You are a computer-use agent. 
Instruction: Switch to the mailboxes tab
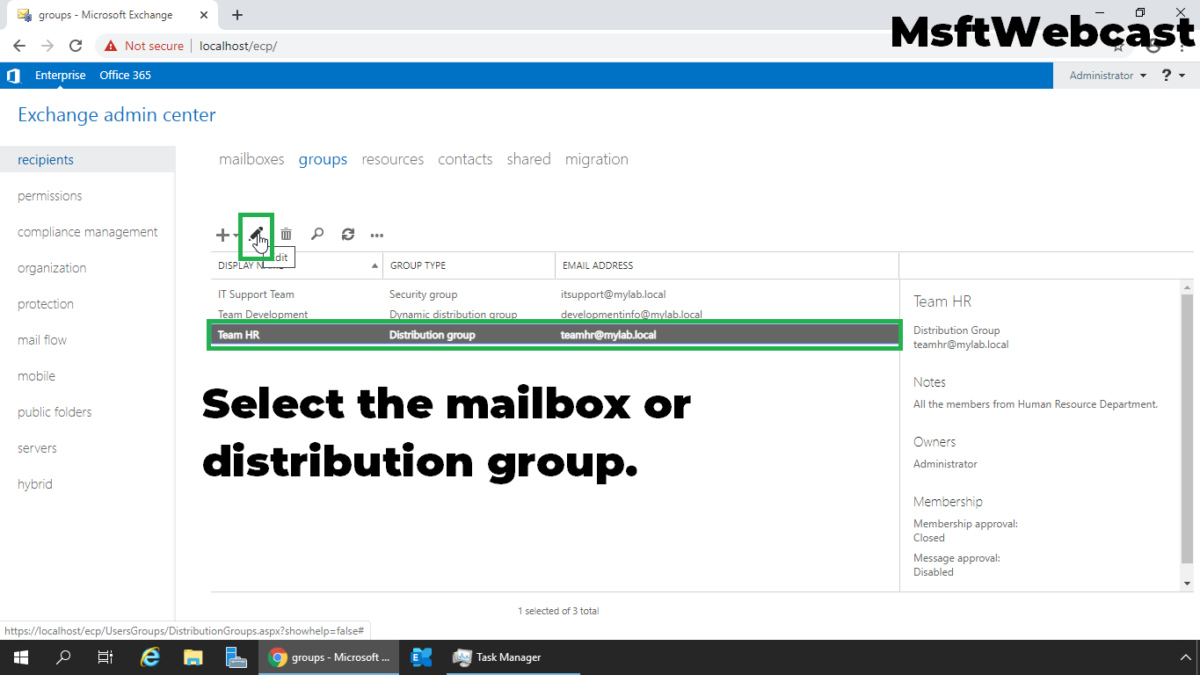[251, 159]
